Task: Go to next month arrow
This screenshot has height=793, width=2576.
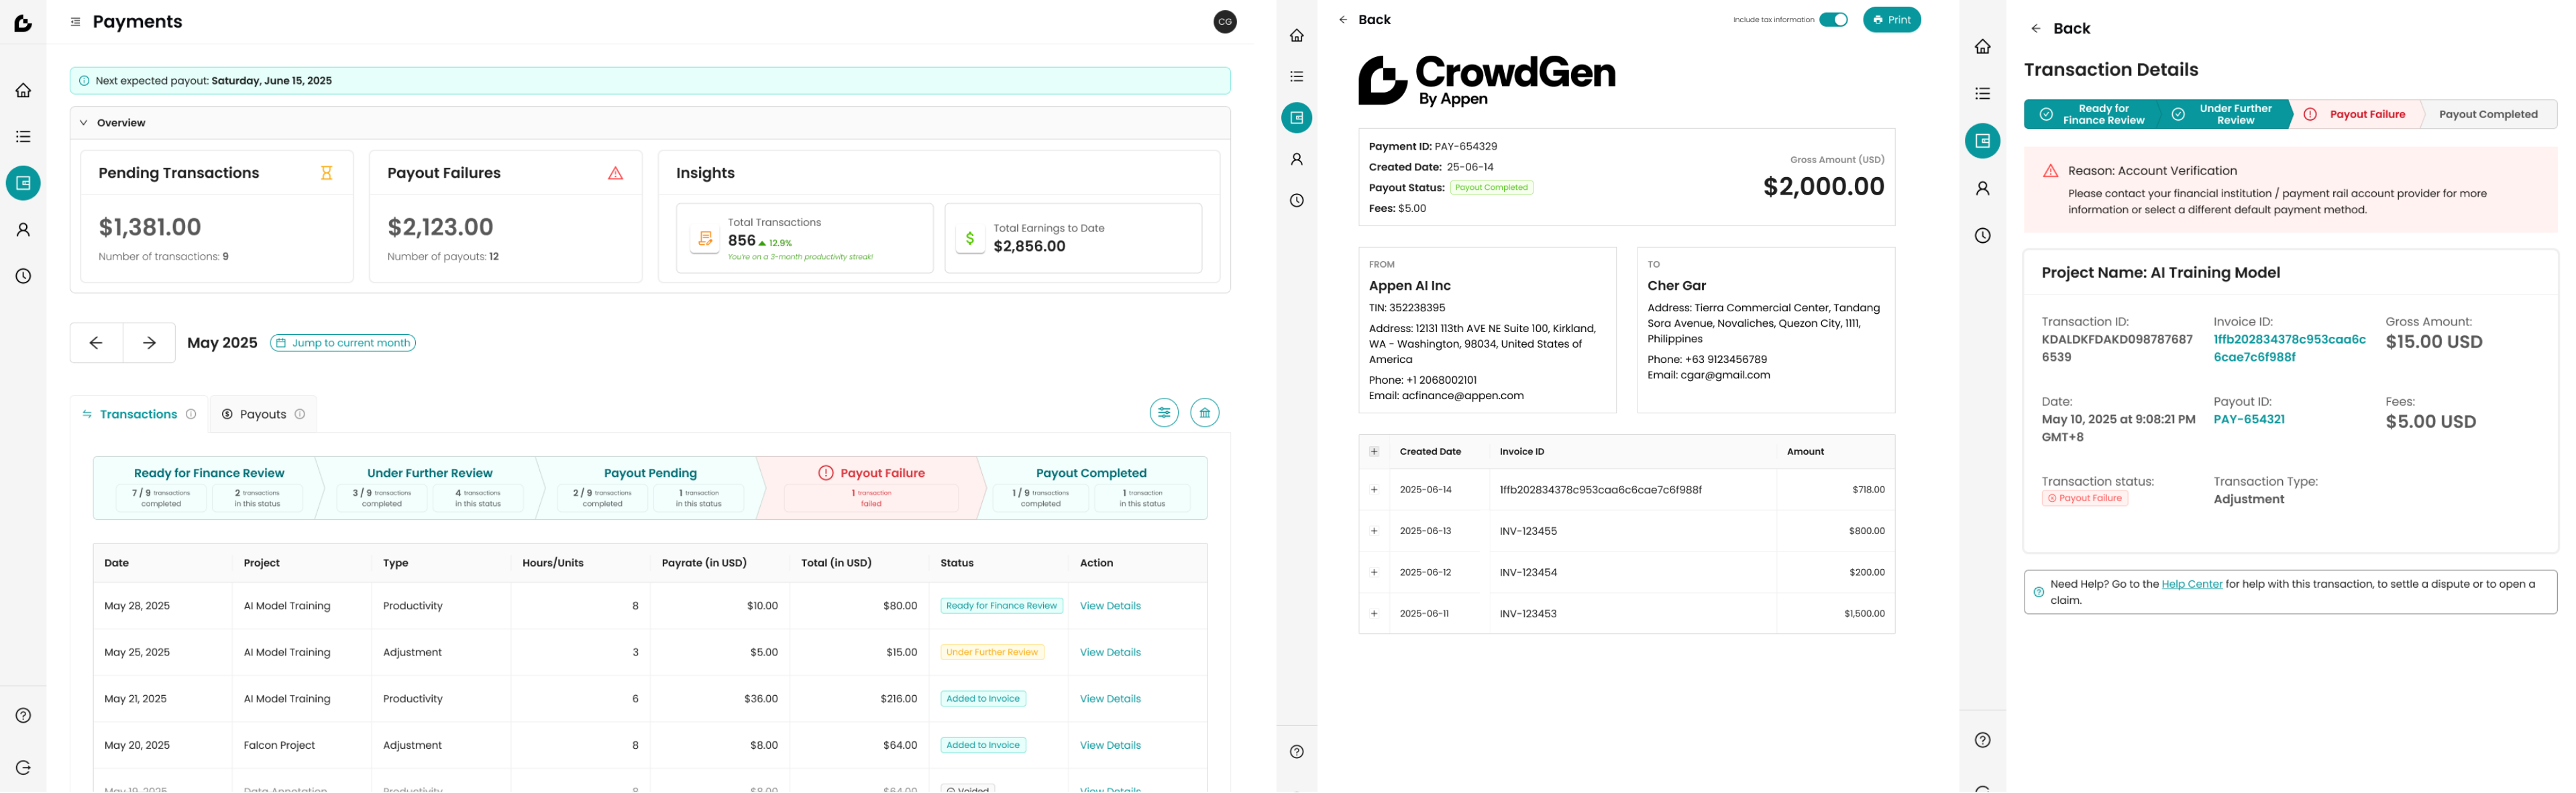Action: (x=149, y=343)
